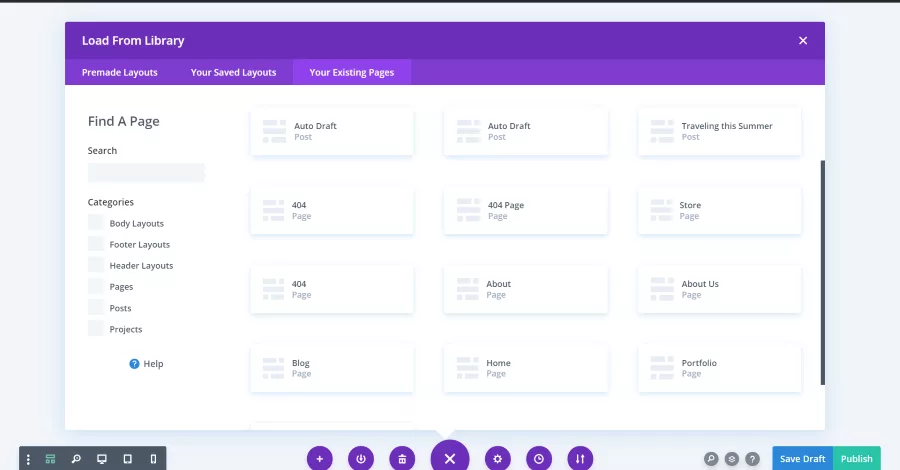This screenshot has width=900, height=470.
Task: Select phone view icon
Action: pos(153,459)
